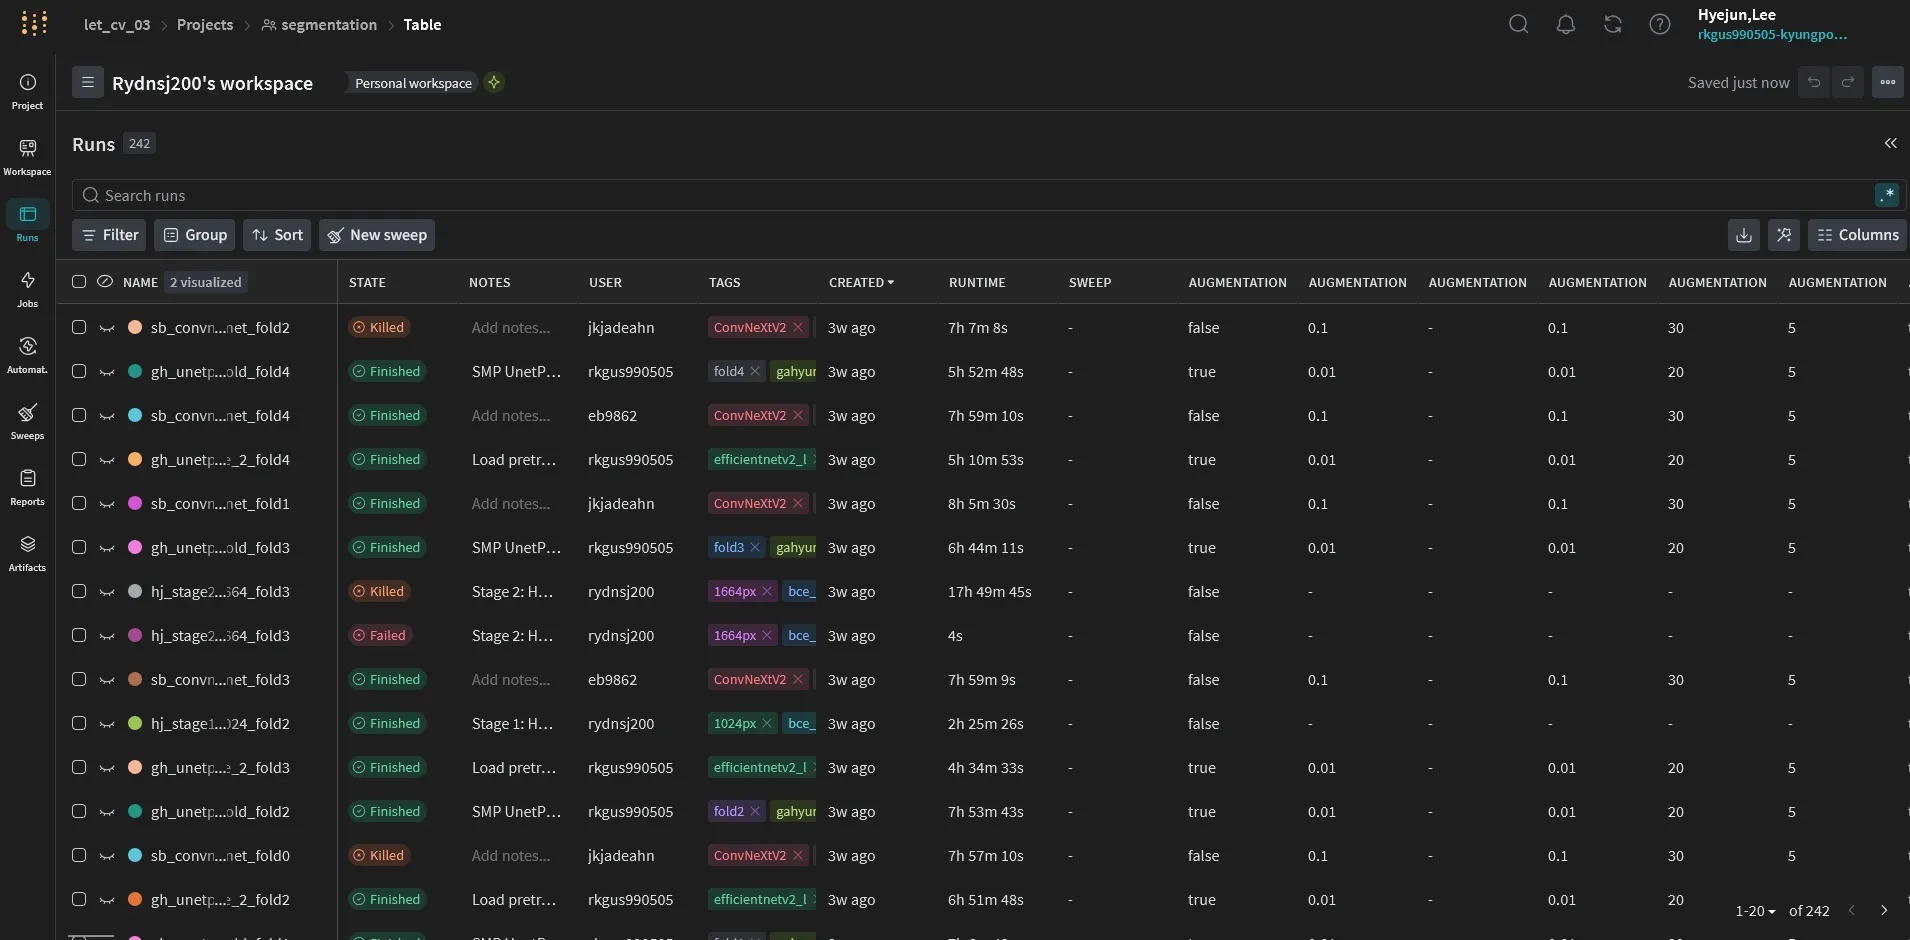Toggle visibility eye in header row

click(x=105, y=282)
